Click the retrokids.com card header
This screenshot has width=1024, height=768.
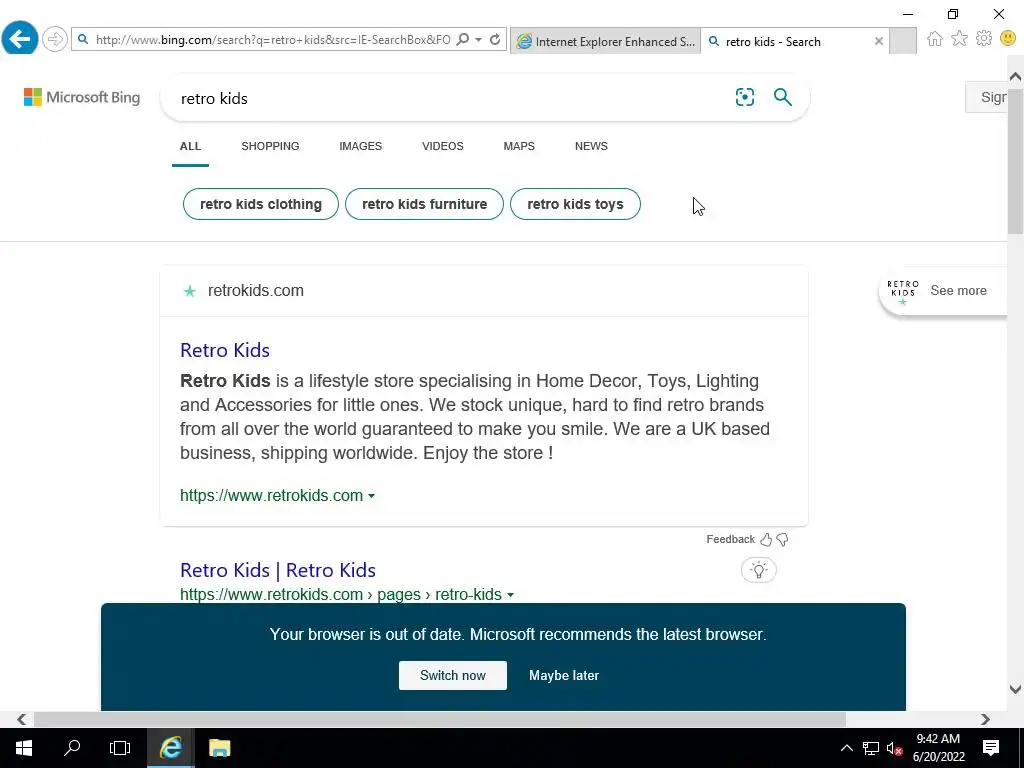coord(484,291)
